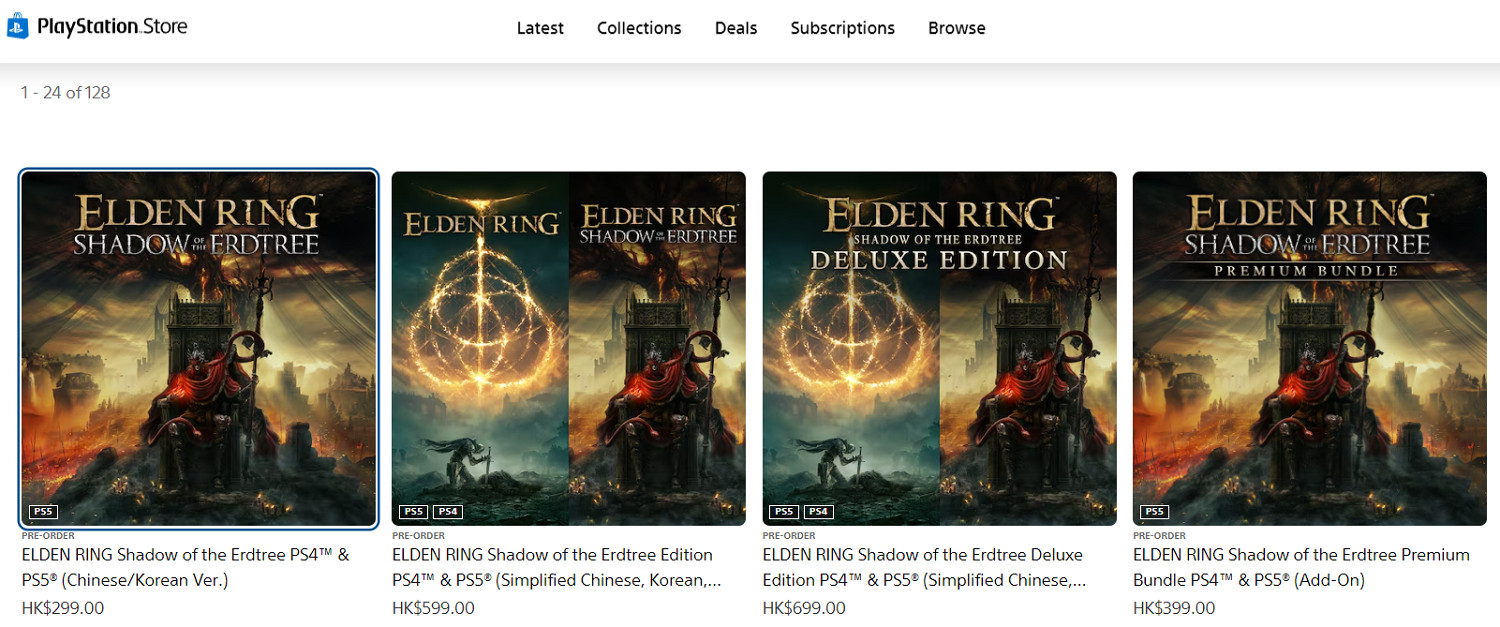Select the Subscriptions tab
Viewport: 1500px width, 627px height.
pyautogui.click(x=843, y=28)
